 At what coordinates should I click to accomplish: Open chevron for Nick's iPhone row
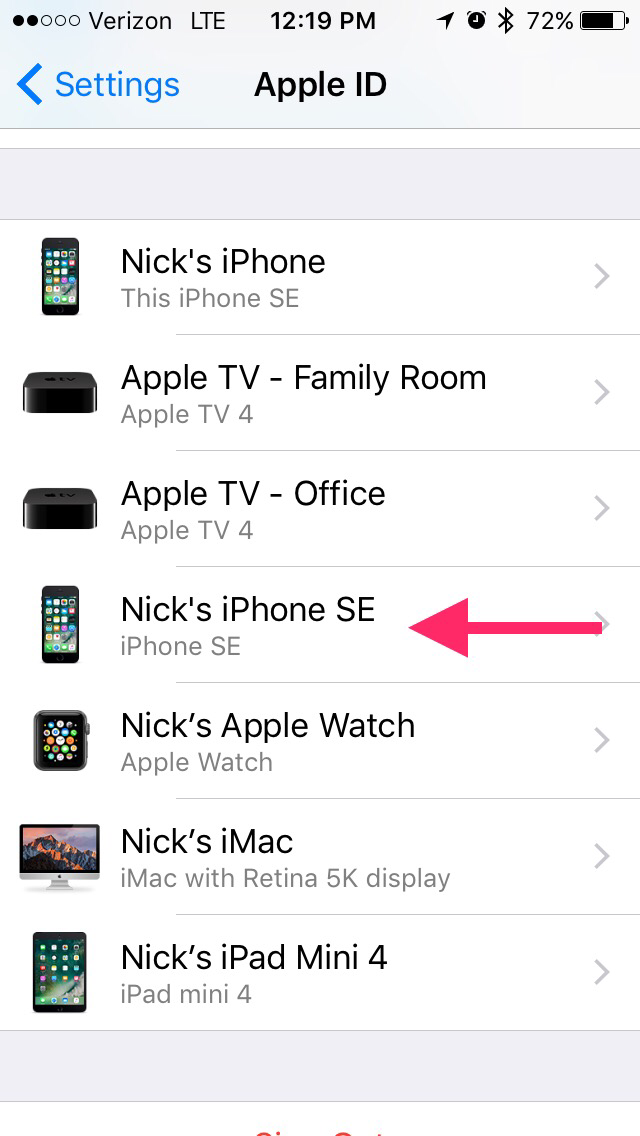coord(602,277)
